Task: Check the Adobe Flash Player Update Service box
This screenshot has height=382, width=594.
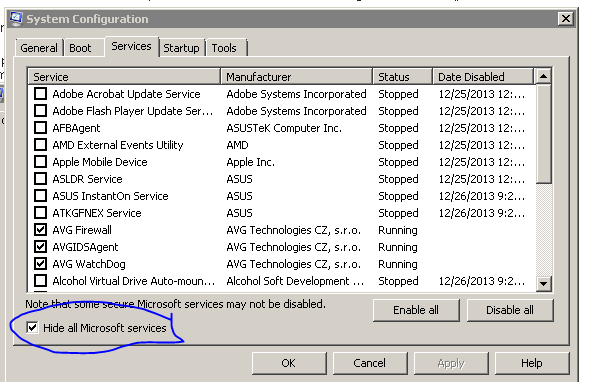Action: pos(41,111)
